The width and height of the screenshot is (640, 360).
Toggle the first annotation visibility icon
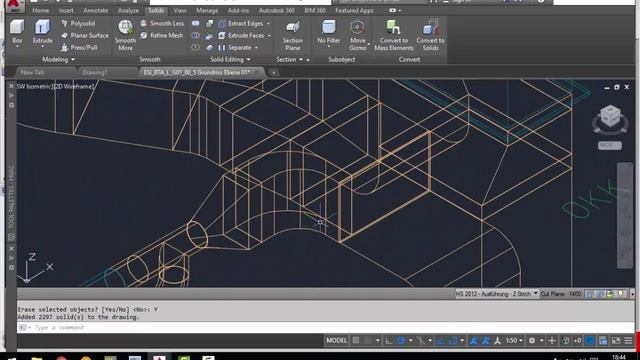tap(473, 340)
